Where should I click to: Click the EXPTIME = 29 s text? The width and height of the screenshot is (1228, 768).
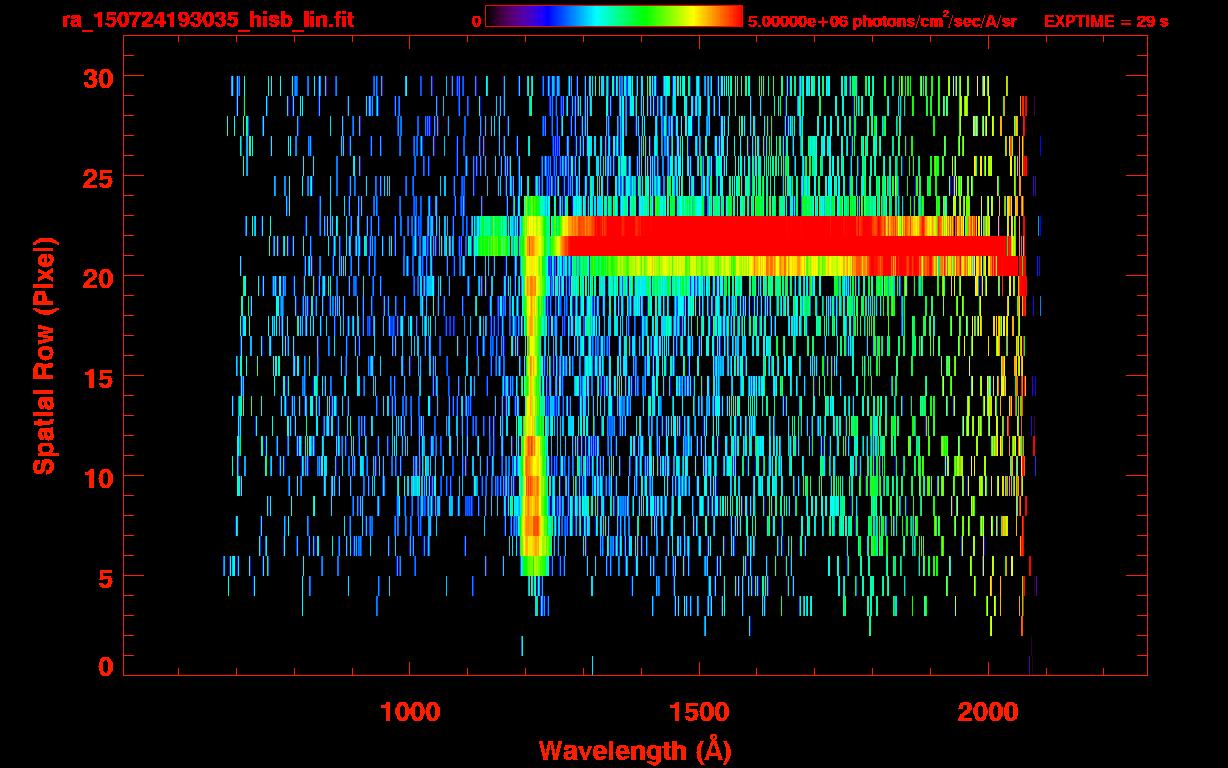click(1106, 21)
